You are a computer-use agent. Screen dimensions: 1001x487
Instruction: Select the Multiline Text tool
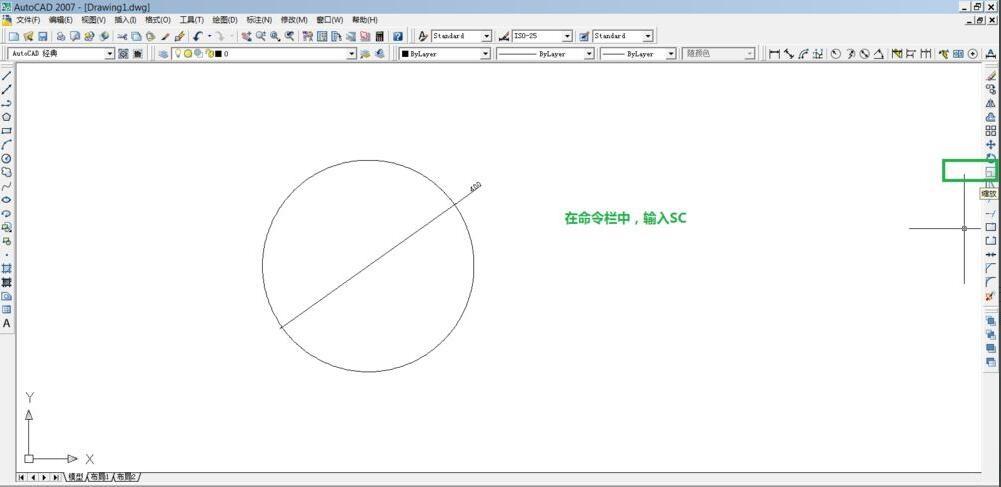6,323
